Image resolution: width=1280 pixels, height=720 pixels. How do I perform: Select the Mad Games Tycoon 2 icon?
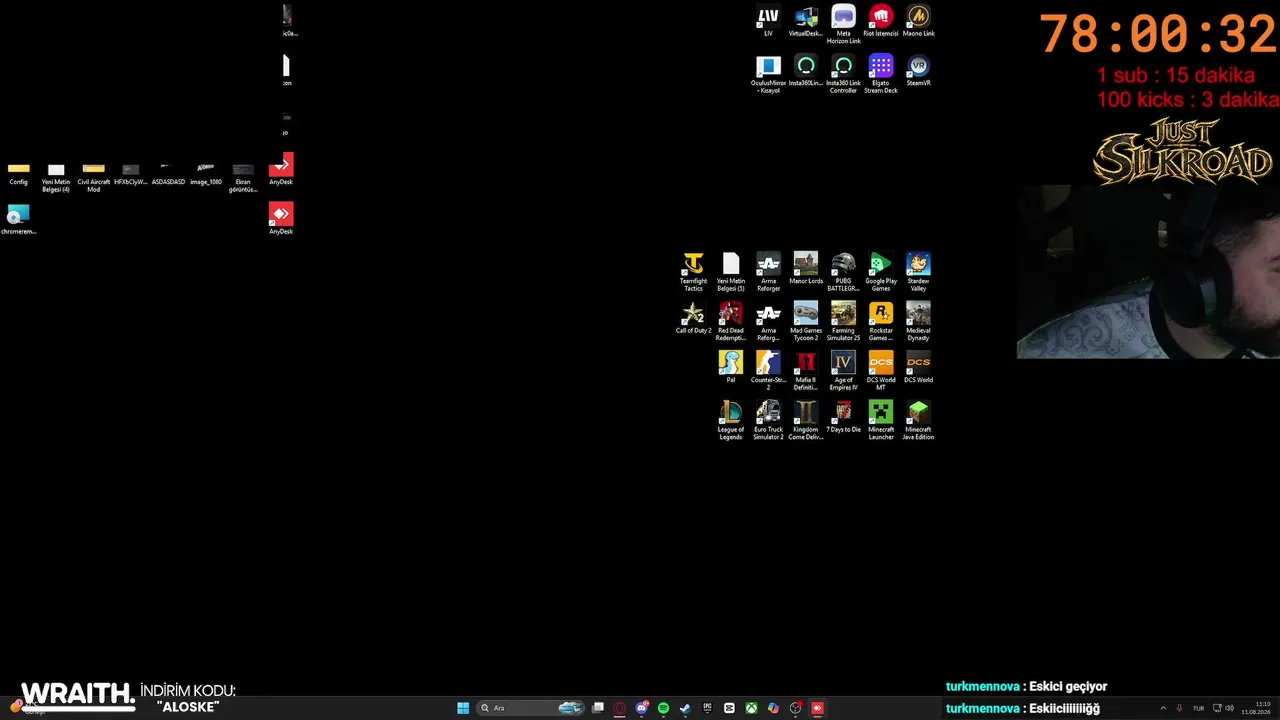click(x=806, y=322)
